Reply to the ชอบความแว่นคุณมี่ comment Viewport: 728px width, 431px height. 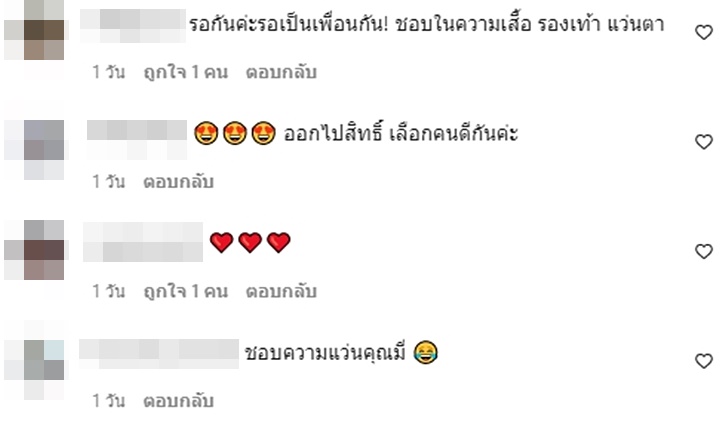[x=178, y=401]
